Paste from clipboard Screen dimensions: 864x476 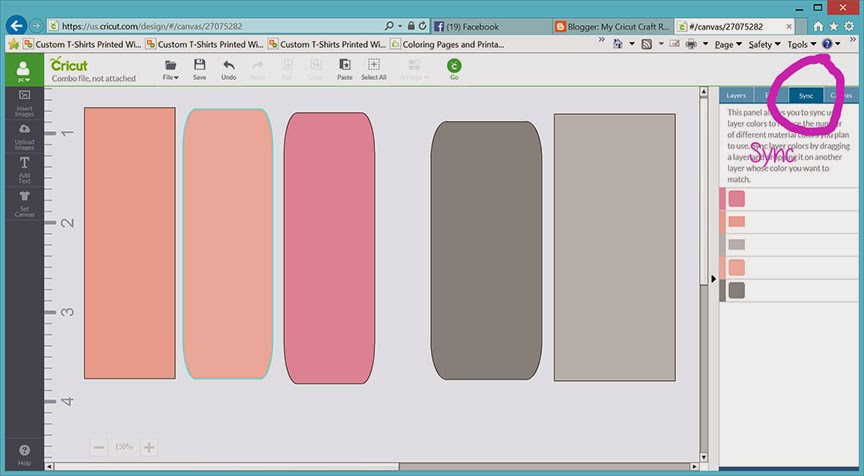pos(344,69)
